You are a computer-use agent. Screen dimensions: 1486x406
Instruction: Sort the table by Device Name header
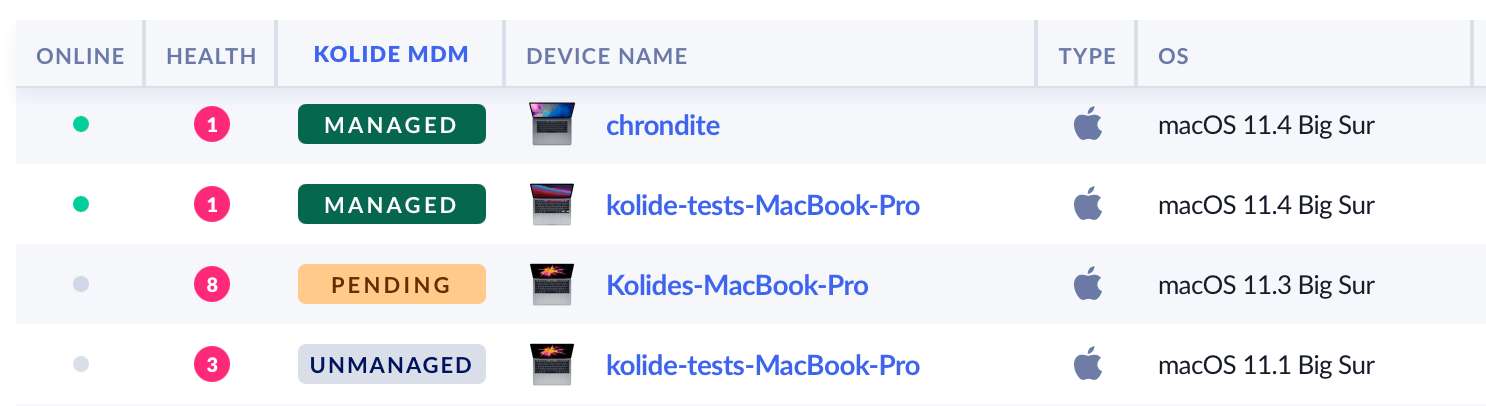click(607, 56)
